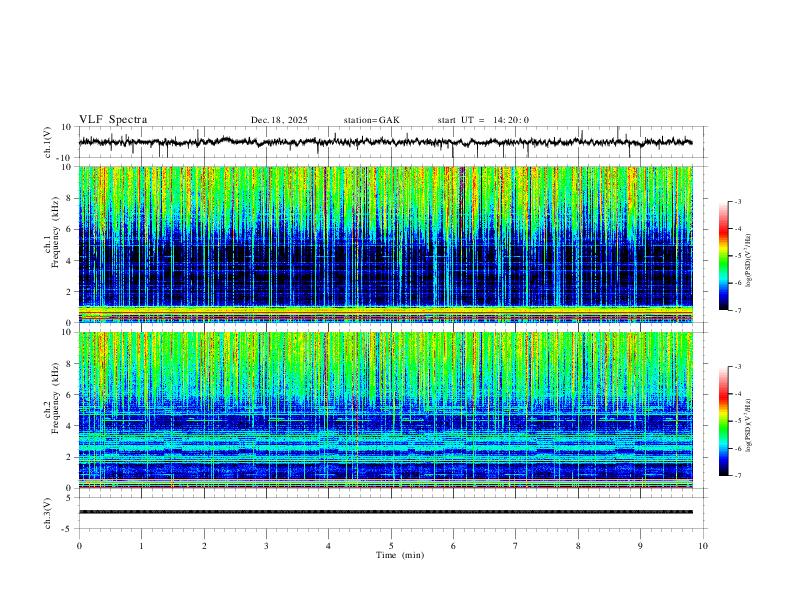Click inside the ch.2 spectrogram panel

[x=385, y=410]
